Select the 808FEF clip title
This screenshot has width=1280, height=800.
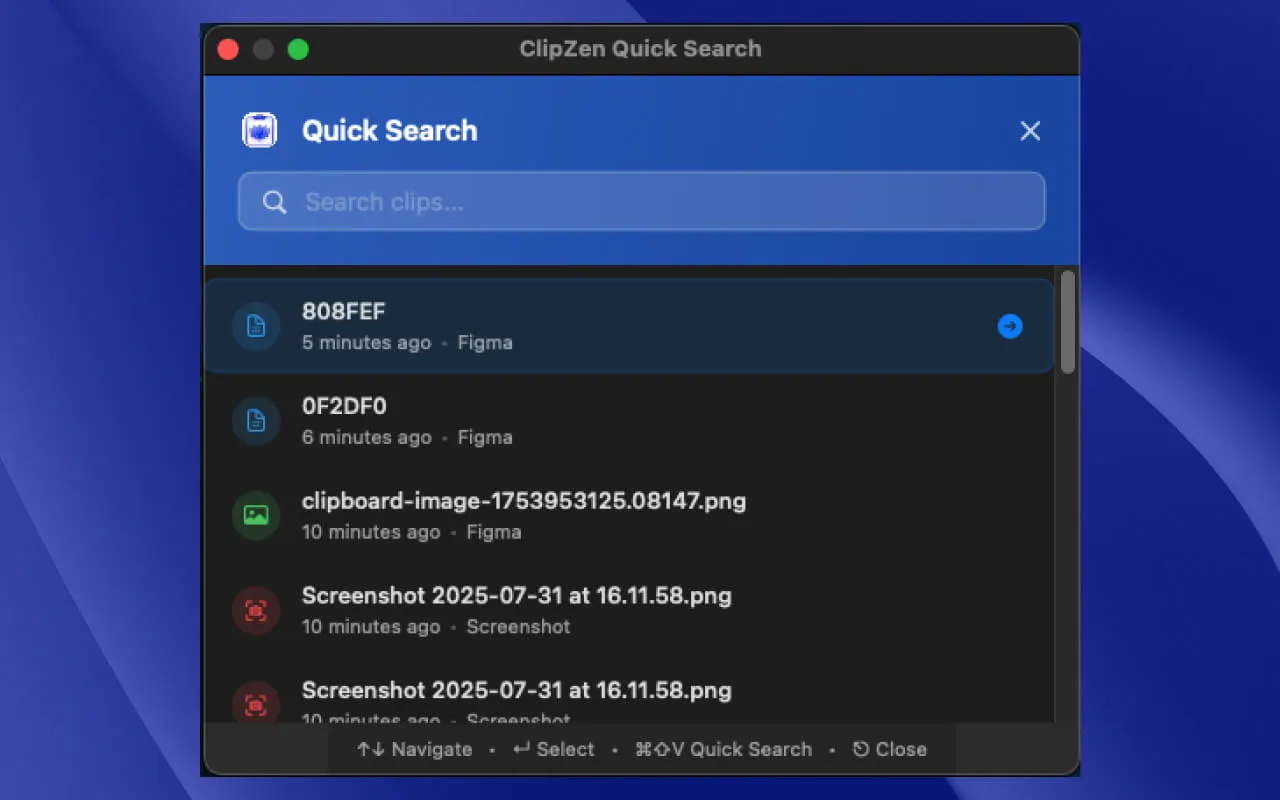(x=343, y=311)
